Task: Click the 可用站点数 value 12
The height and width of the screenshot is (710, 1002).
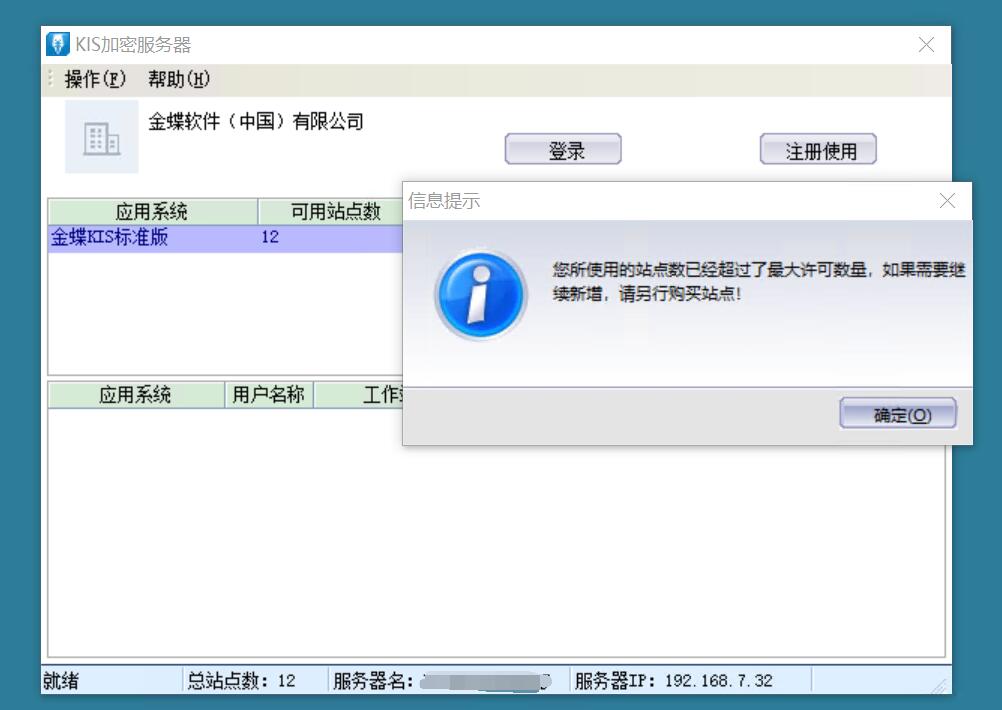Action: pyautogui.click(x=270, y=237)
